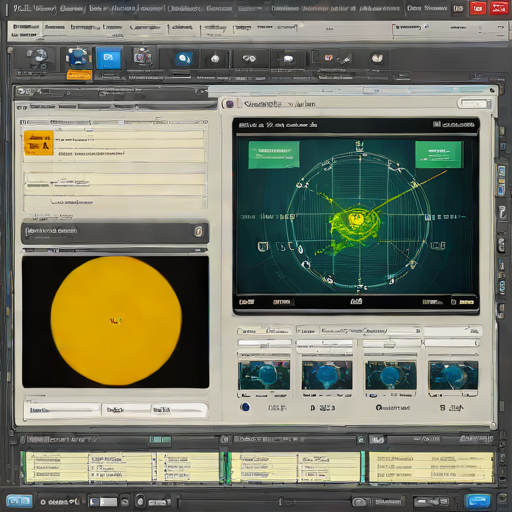Select the highlighted blue square toolbar icon
This screenshot has height=512, width=512.
click(x=108, y=58)
